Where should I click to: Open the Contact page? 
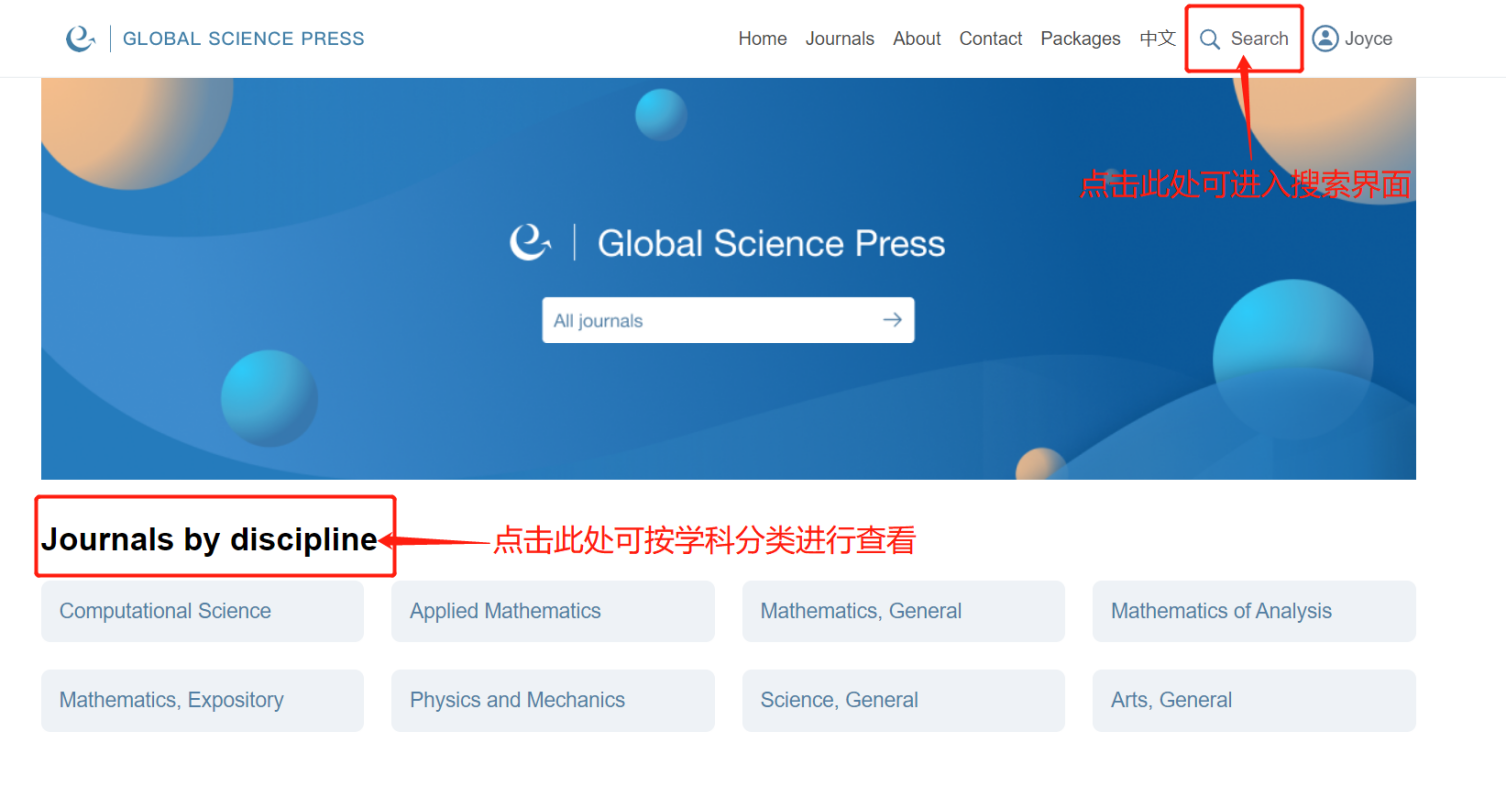(990, 39)
